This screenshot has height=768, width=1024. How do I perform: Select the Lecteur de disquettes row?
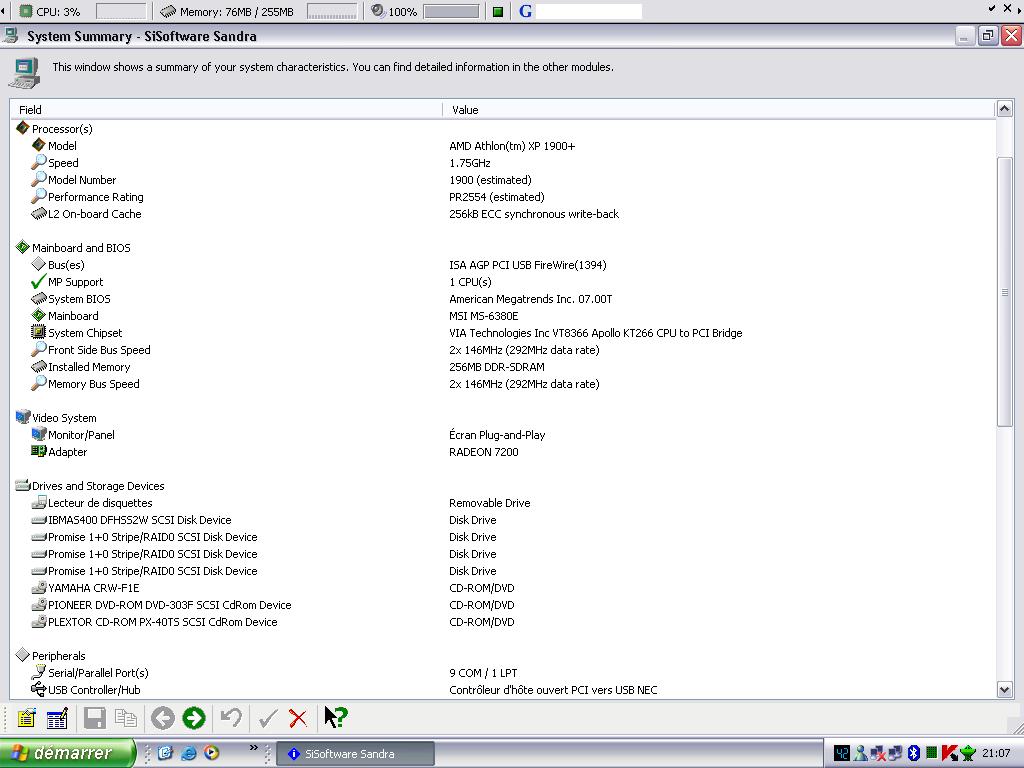(x=503, y=502)
